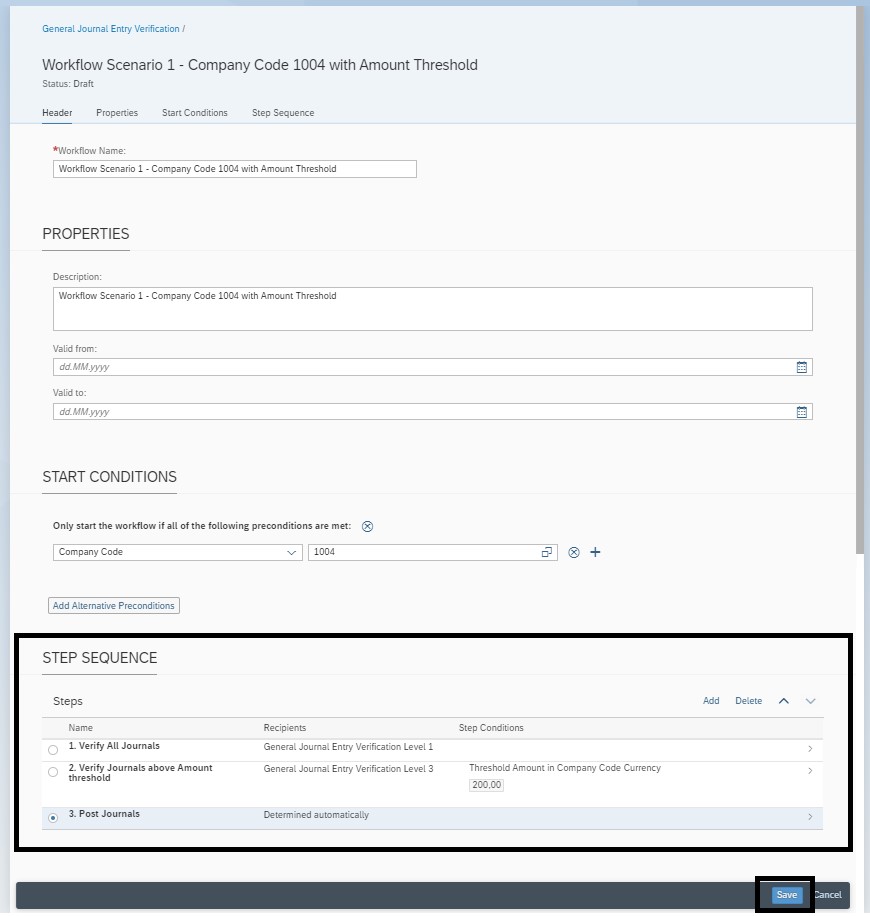Add a new precondition with the plus icon

pos(595,552)
